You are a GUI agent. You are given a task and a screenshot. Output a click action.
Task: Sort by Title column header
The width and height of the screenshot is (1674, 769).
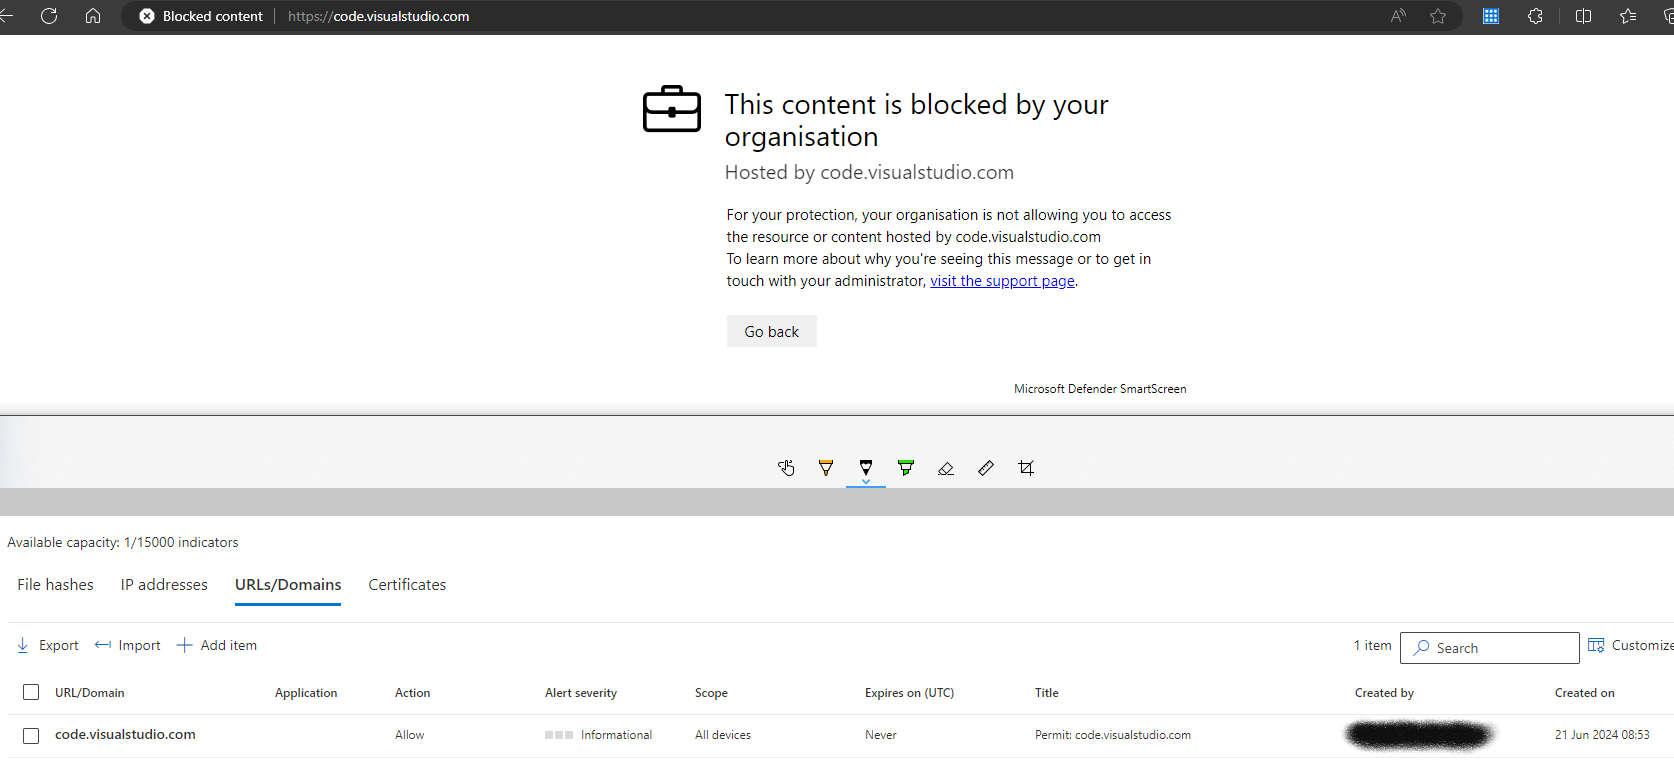point(1047,693)
